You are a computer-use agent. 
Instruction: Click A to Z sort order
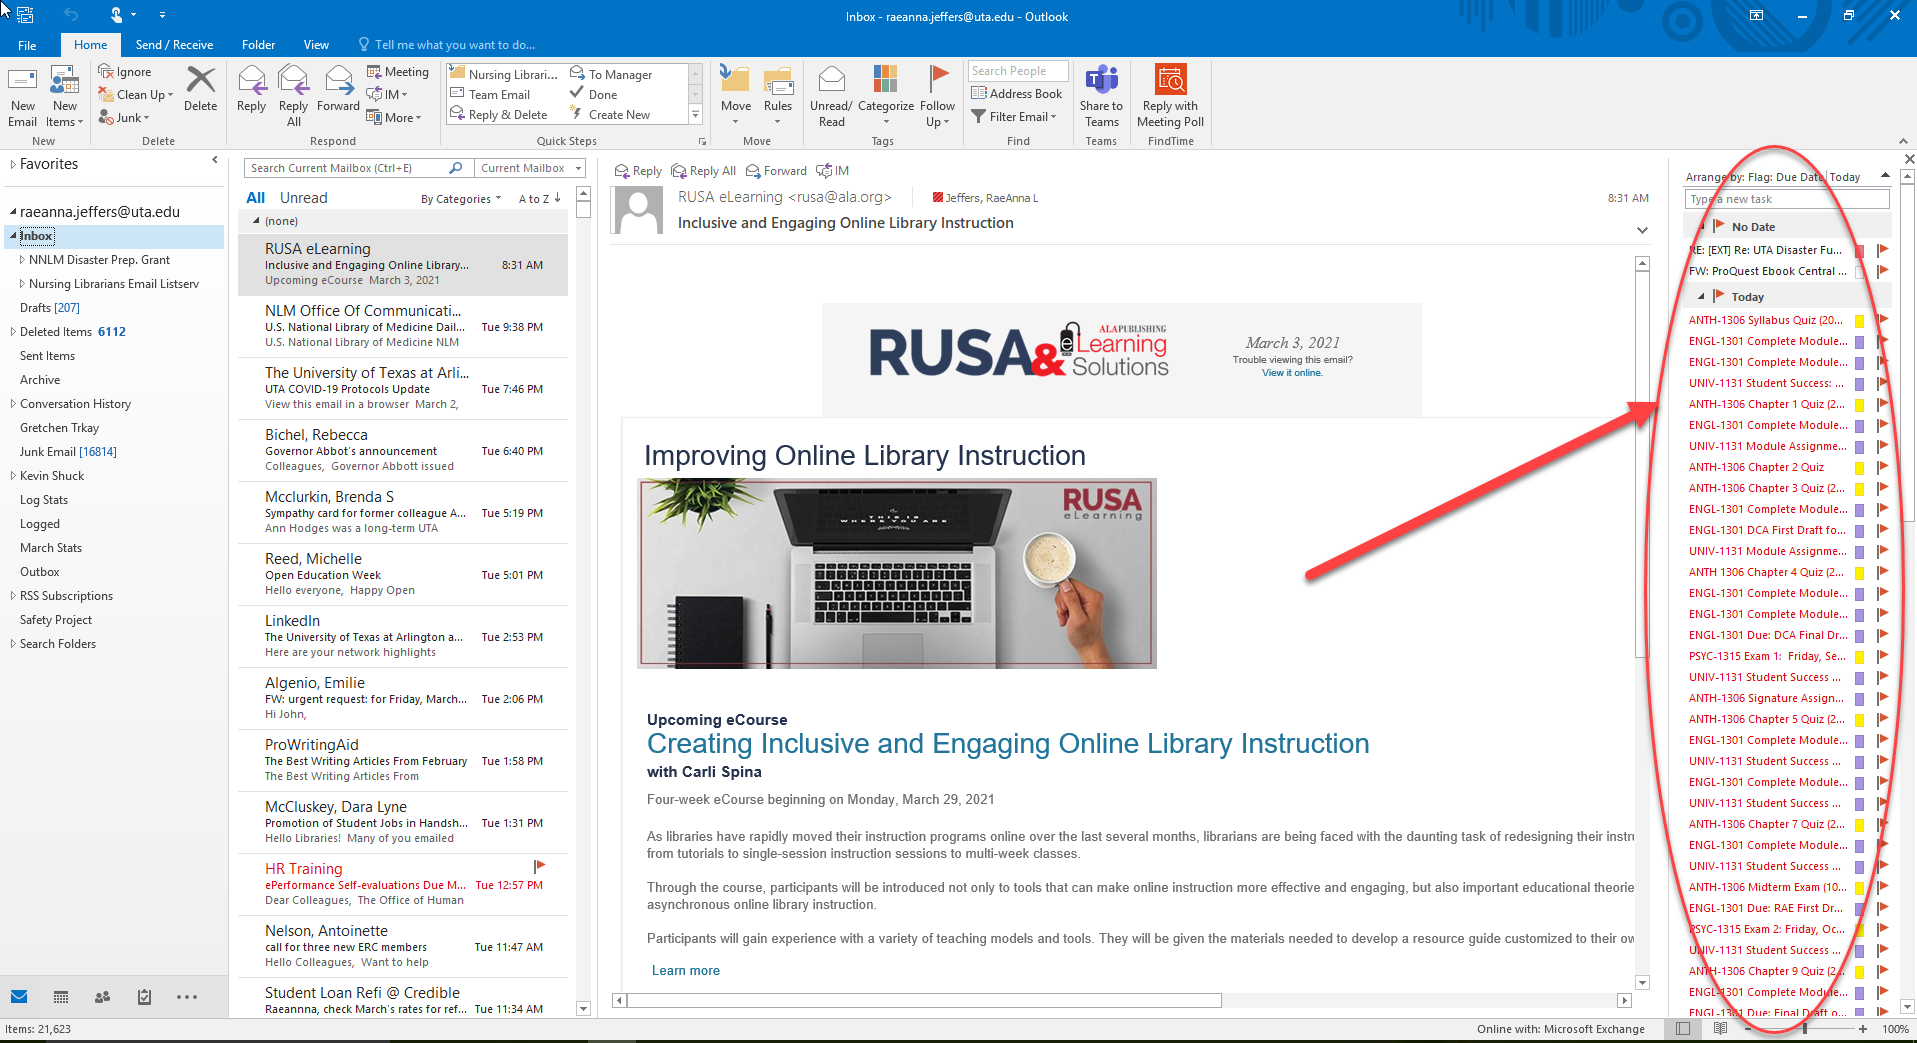(x=539, y=199)
